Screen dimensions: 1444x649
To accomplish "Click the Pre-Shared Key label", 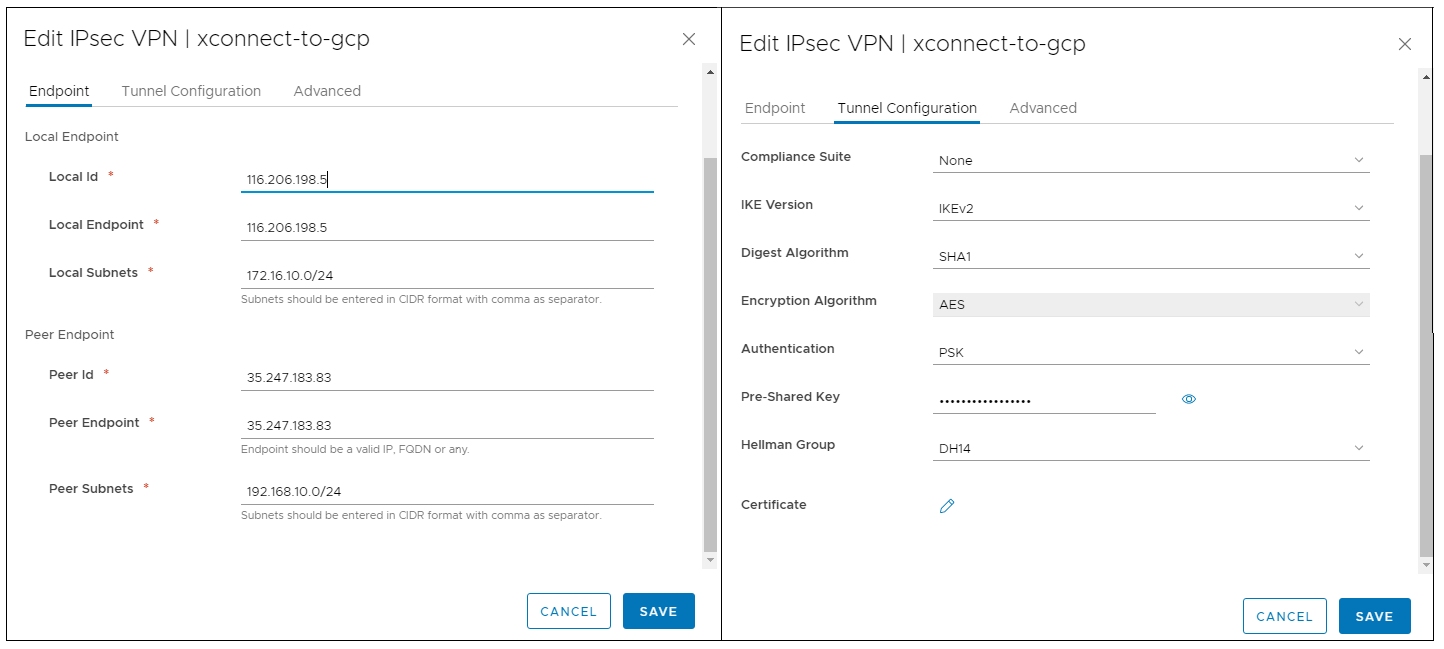I will [x=790, y=397].
